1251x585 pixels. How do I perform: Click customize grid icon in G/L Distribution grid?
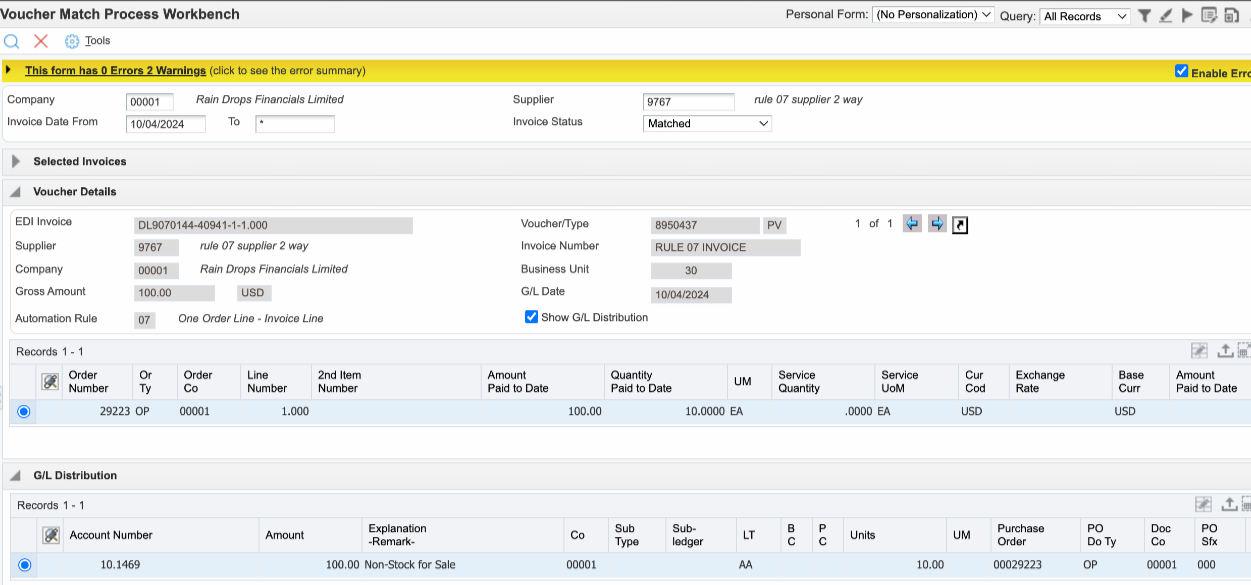pos(1203,505)
